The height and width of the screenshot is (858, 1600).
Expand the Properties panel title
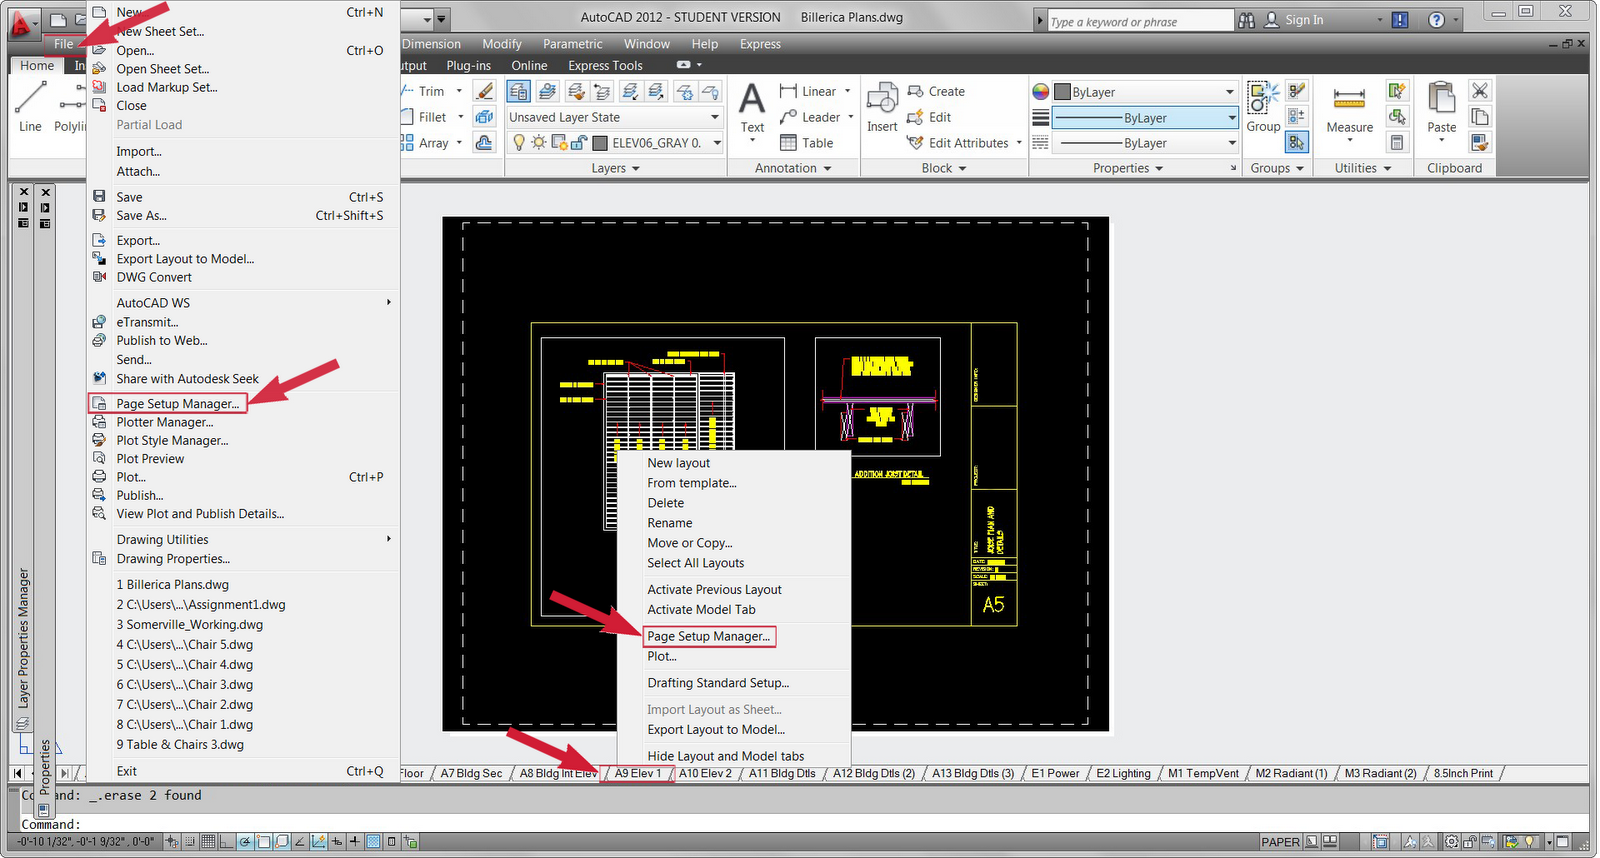click(x=1128, y=168)
